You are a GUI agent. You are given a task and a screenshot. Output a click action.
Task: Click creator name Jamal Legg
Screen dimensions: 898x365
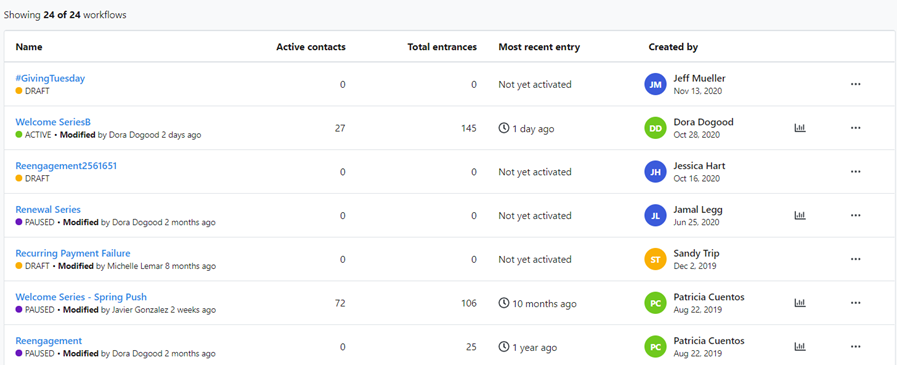tap(698, 210)
